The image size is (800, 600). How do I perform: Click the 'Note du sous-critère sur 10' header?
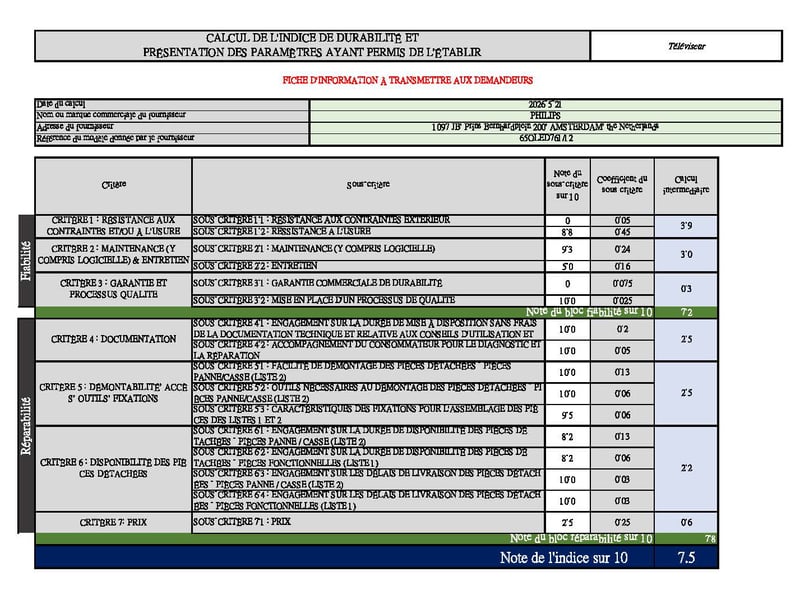point(567,185)
